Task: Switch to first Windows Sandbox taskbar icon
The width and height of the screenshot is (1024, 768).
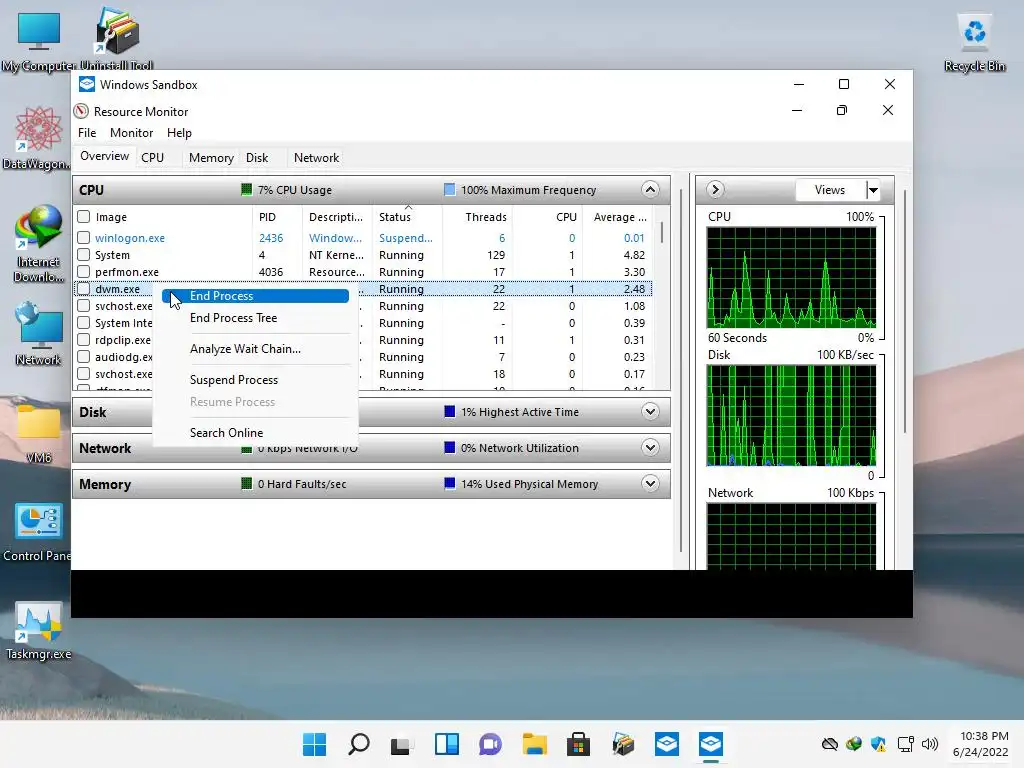Action: 667,744
